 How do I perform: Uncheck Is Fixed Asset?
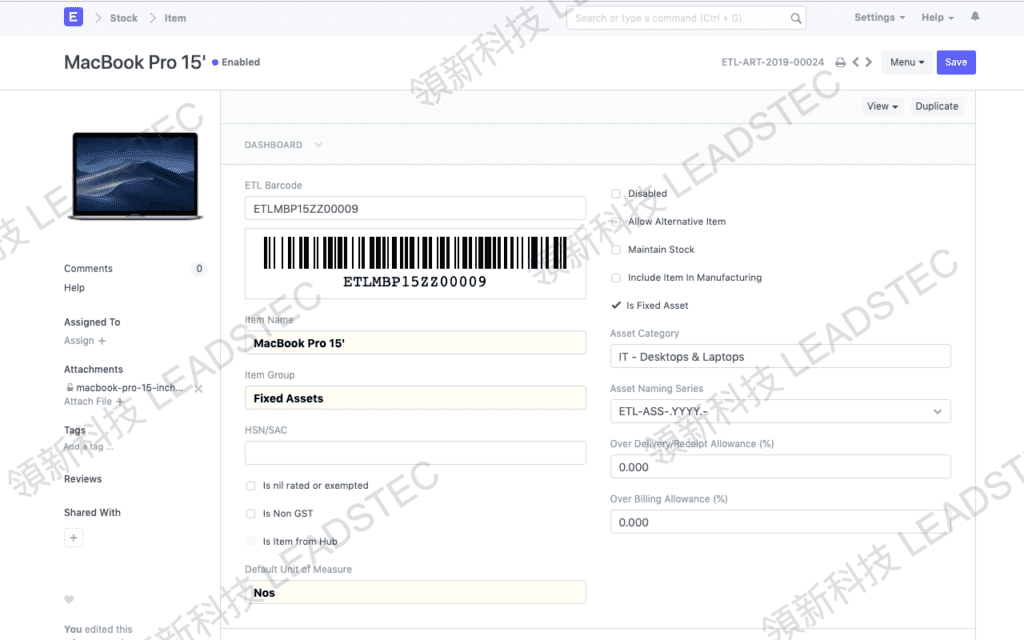(x=617, y=306)
